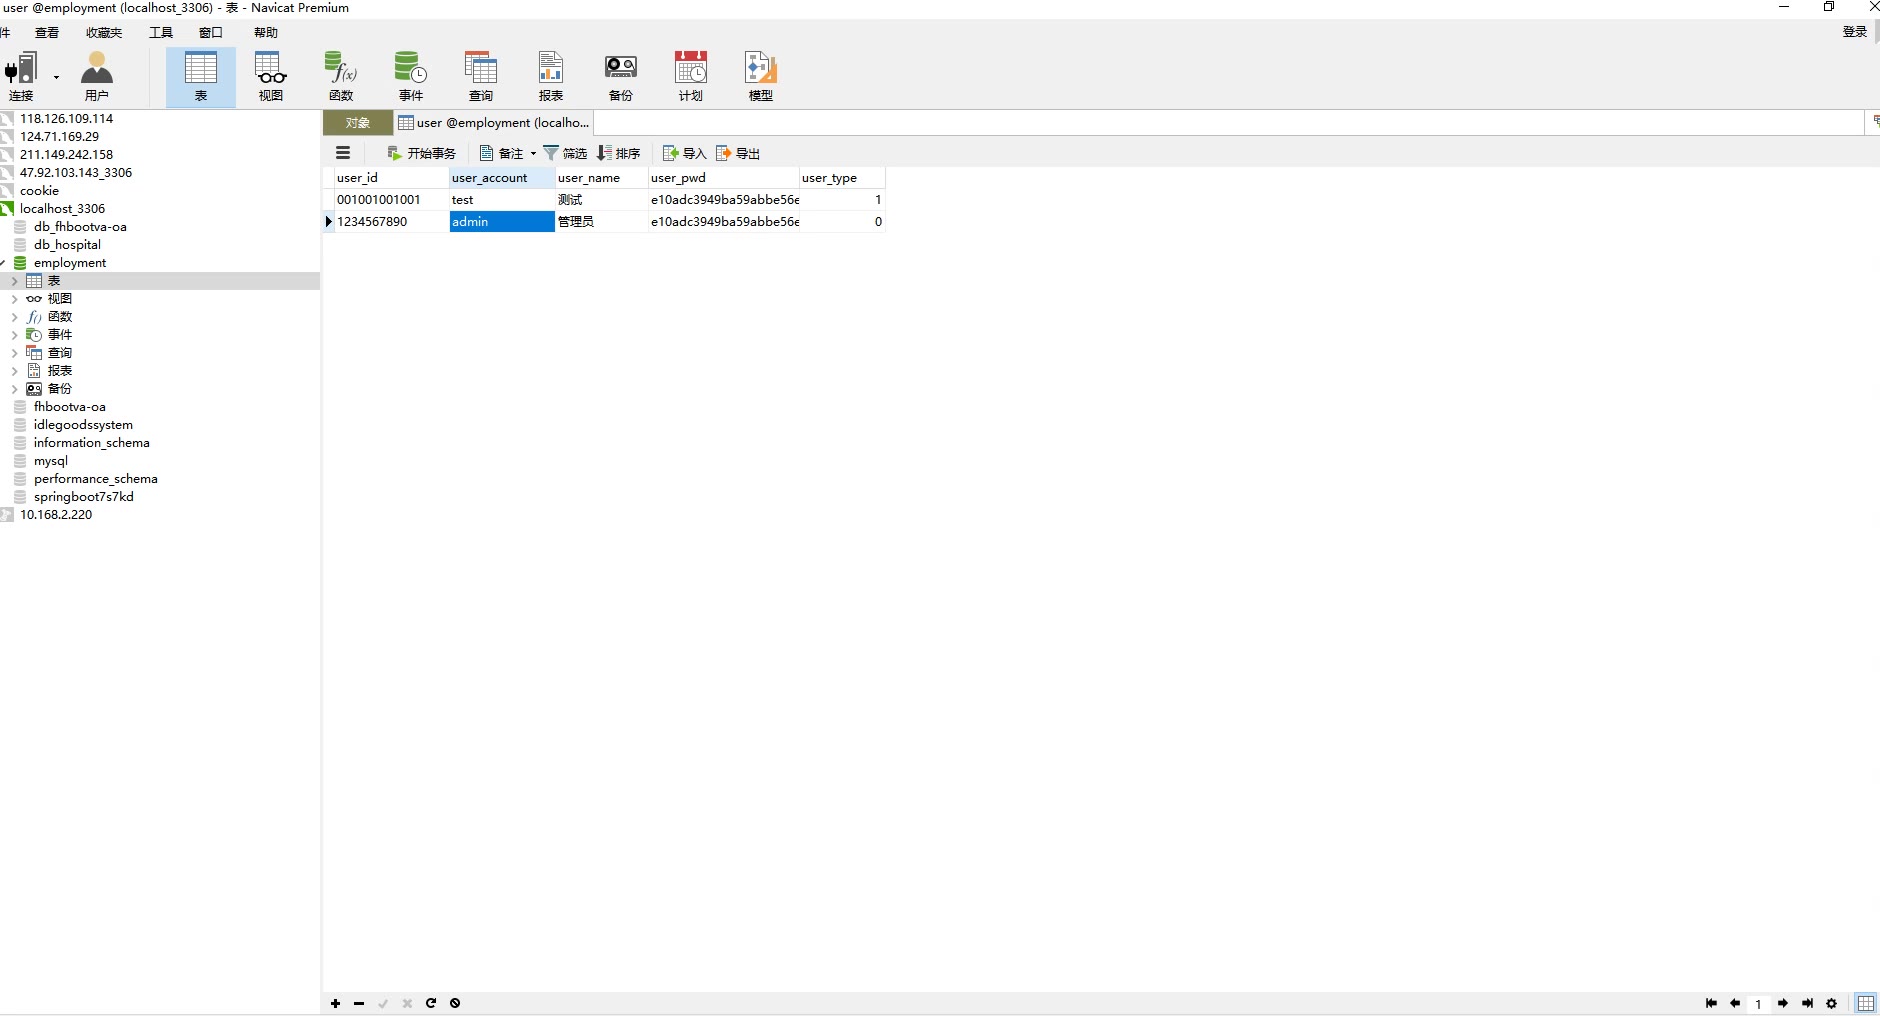
Task: Click 备注 (Memo) button
Action: [x=502, y=153]
